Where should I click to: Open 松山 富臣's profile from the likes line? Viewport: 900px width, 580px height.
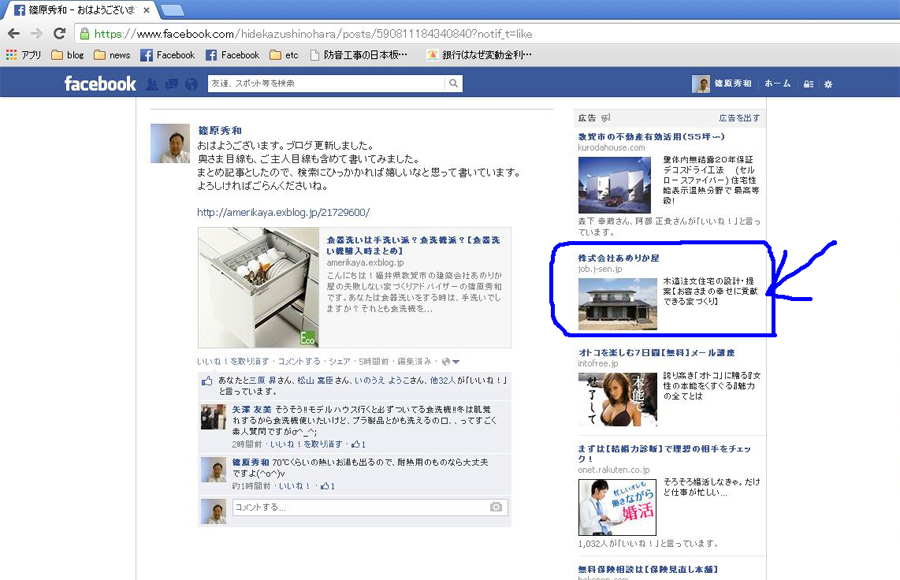(315, 380)
